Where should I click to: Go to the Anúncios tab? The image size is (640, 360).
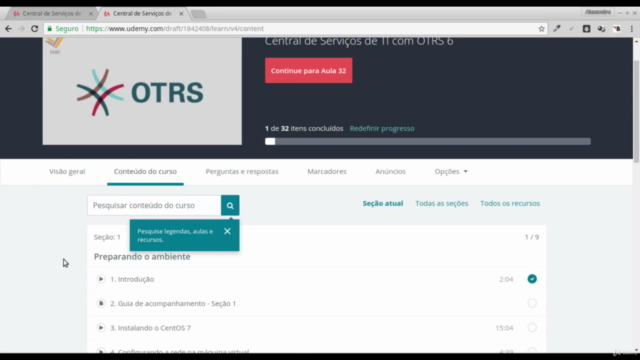coord(391,171)
